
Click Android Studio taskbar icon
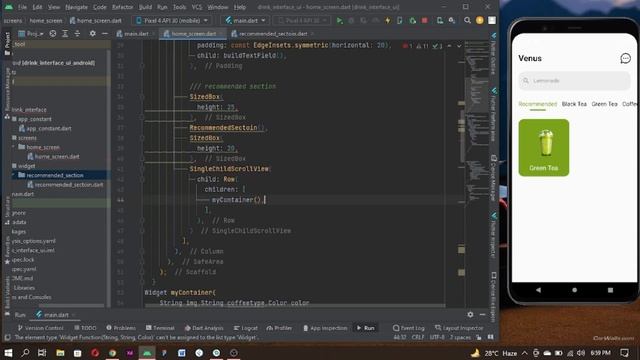coord(147,353)
